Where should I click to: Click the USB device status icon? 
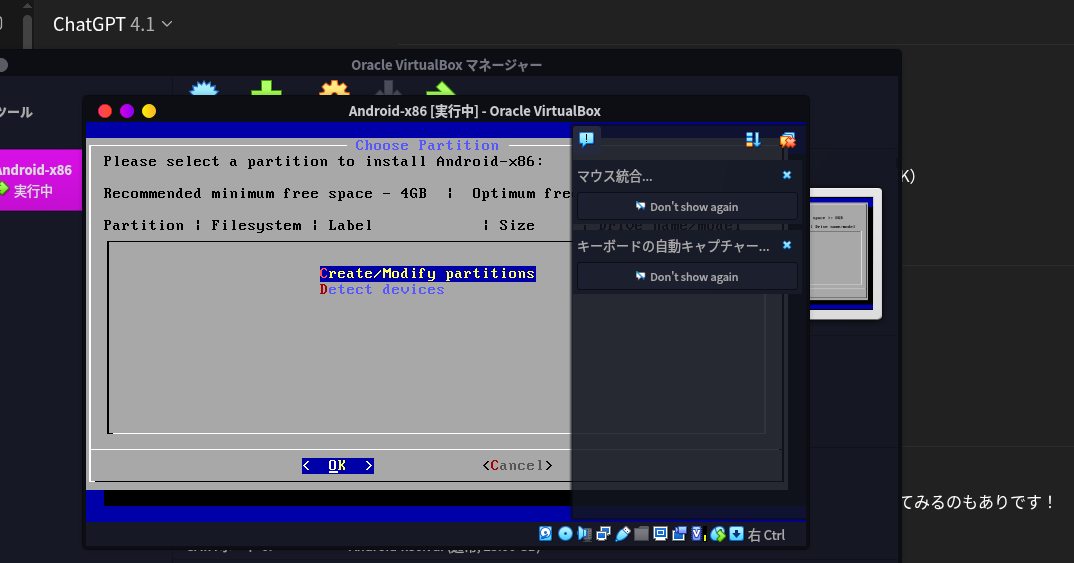pos(622,534)
